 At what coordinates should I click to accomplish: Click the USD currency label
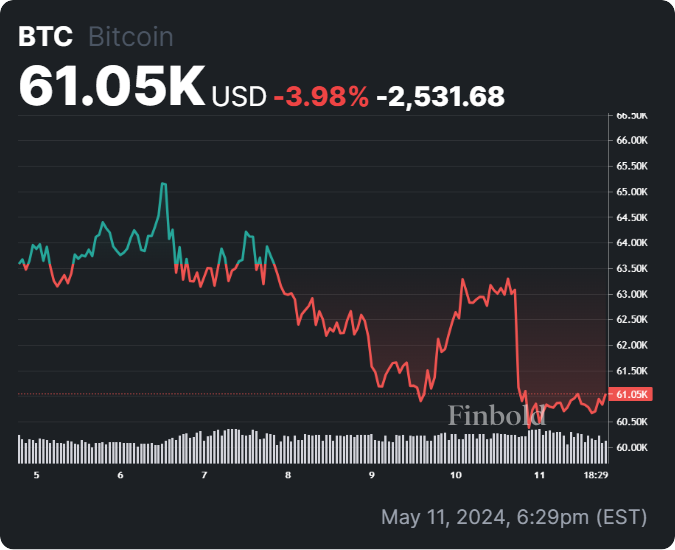tap(239, 96)
